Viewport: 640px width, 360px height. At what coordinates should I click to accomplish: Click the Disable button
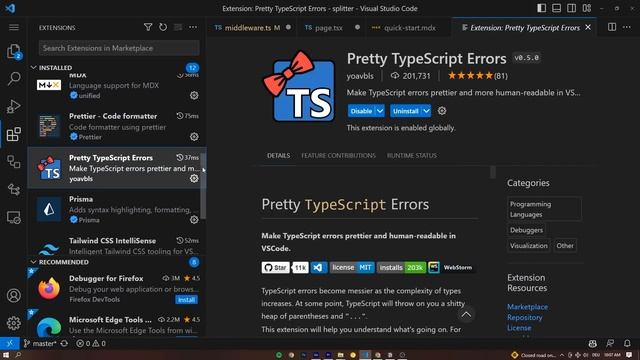point(361,111)
